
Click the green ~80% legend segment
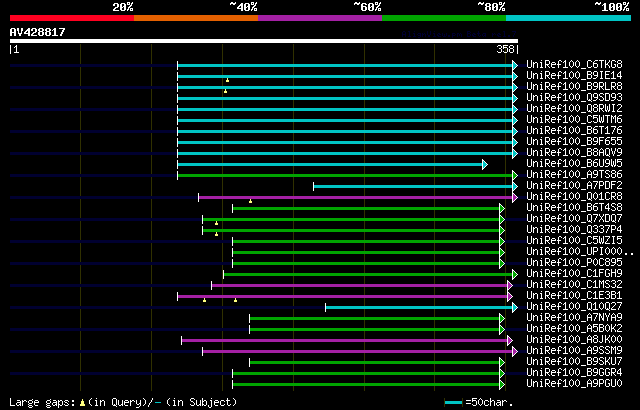pos(444,18)
